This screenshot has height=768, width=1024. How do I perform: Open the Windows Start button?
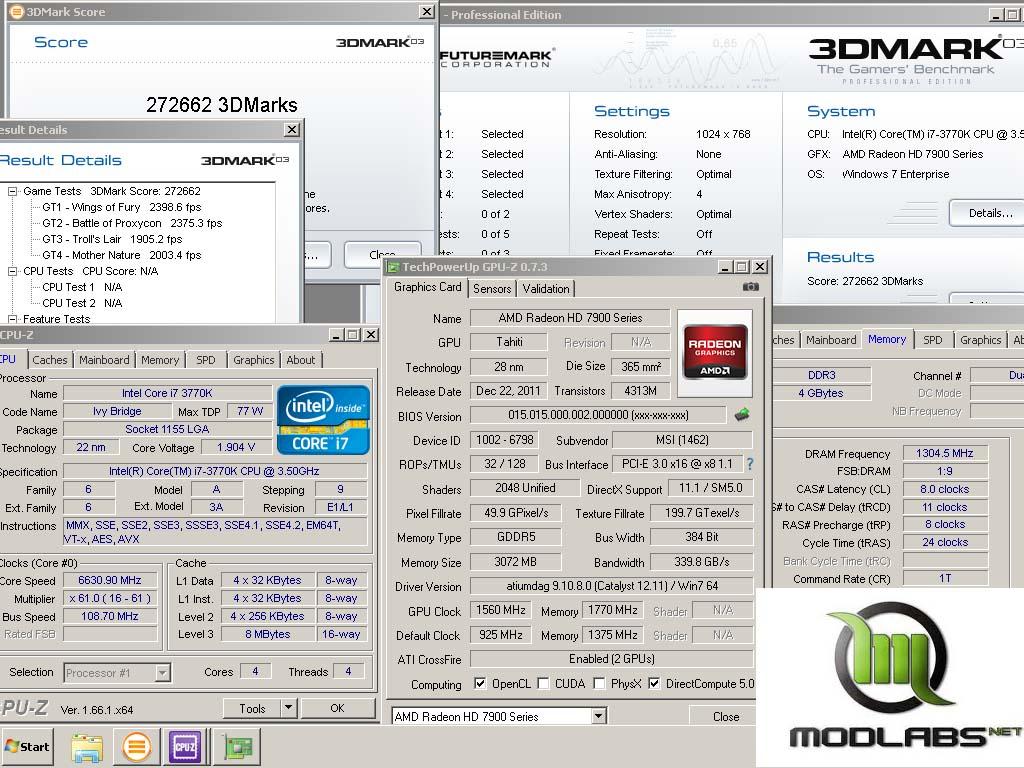[27, 746]
